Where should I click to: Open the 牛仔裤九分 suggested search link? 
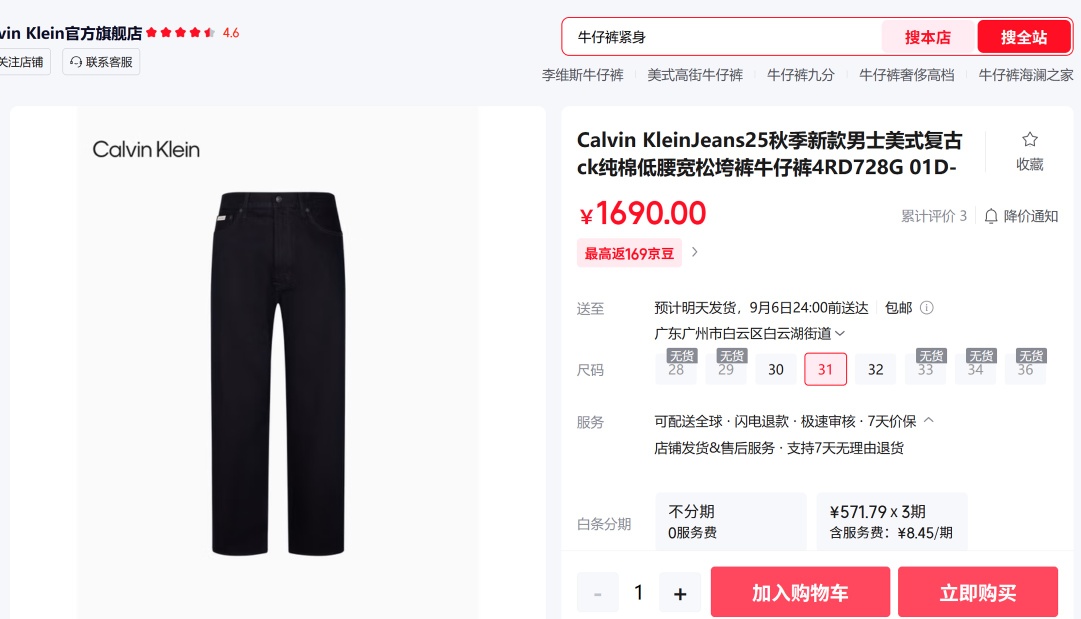(800, 75)
